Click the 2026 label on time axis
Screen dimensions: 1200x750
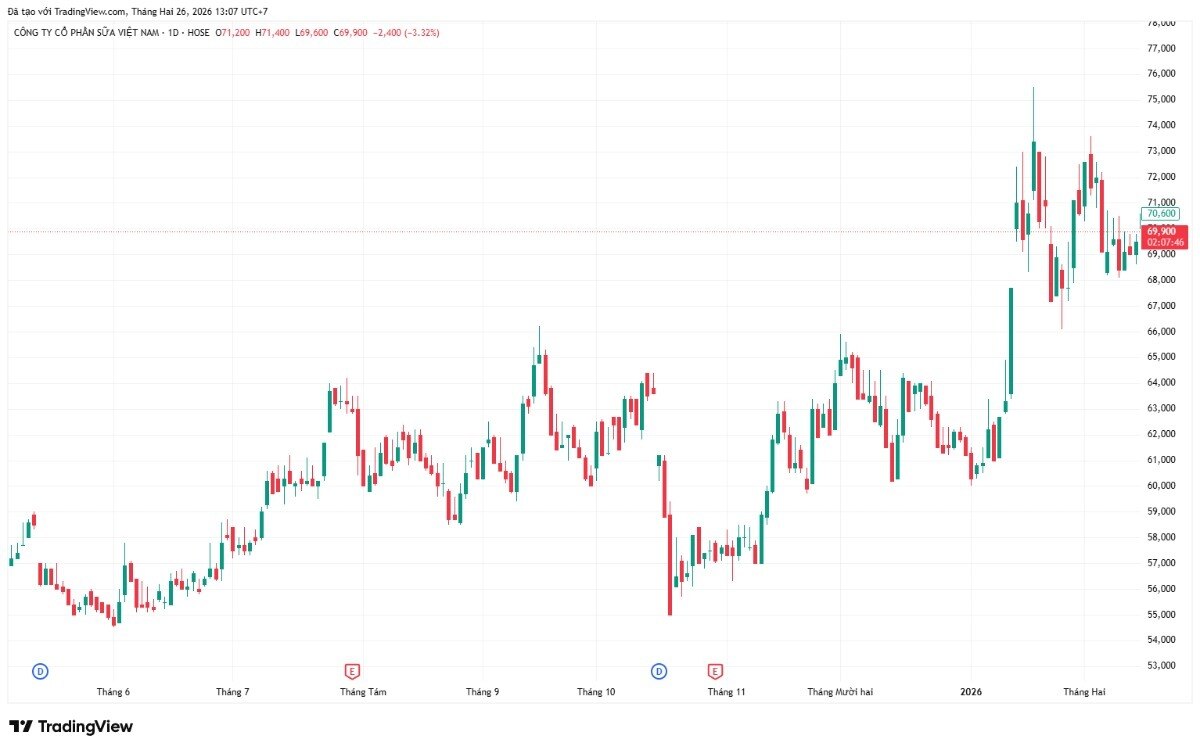(971, 692)
